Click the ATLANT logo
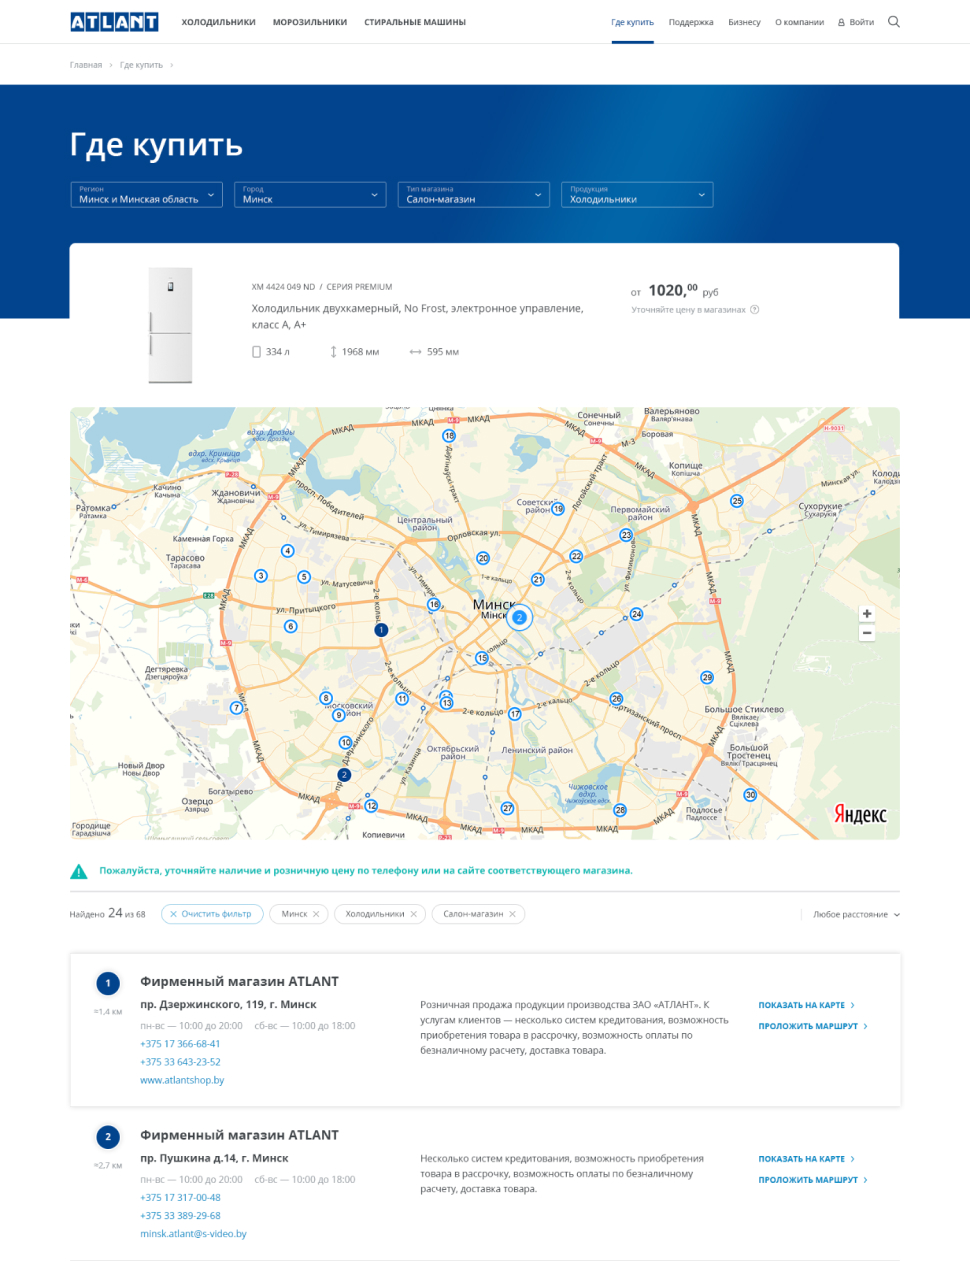The image size is (970, 1270). pyautogui.click(x=114, y=22)
